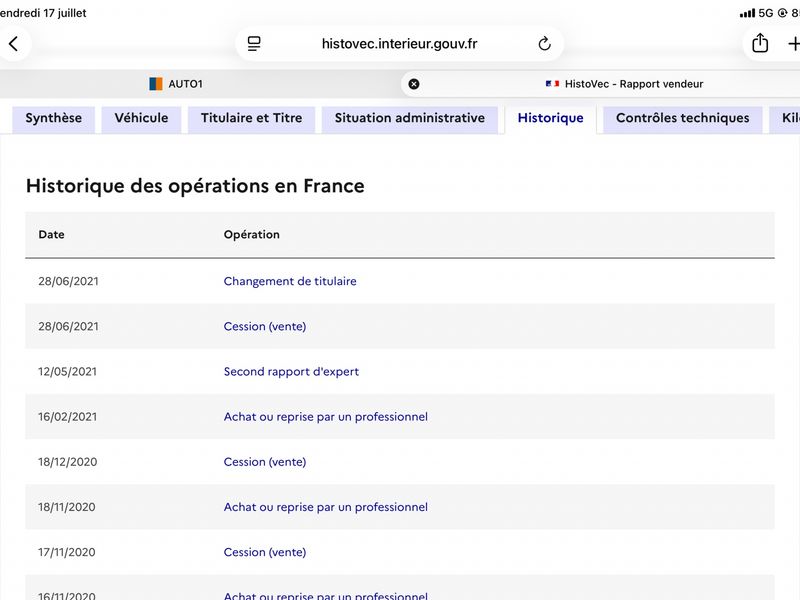The height and width of the screenshot is (600, 800).
Task: Tap the cellular signal bars icon
Action: coord(747,13)
